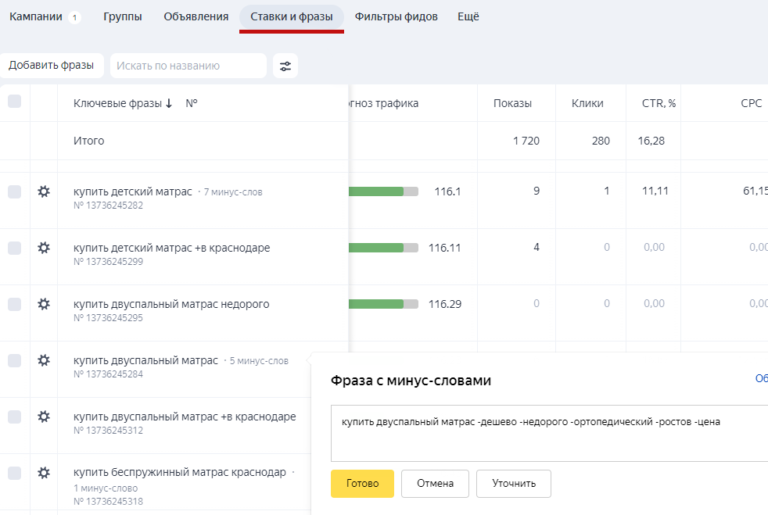
Task: Click total CTR value 16,28
Action: [x=651, y=141]
